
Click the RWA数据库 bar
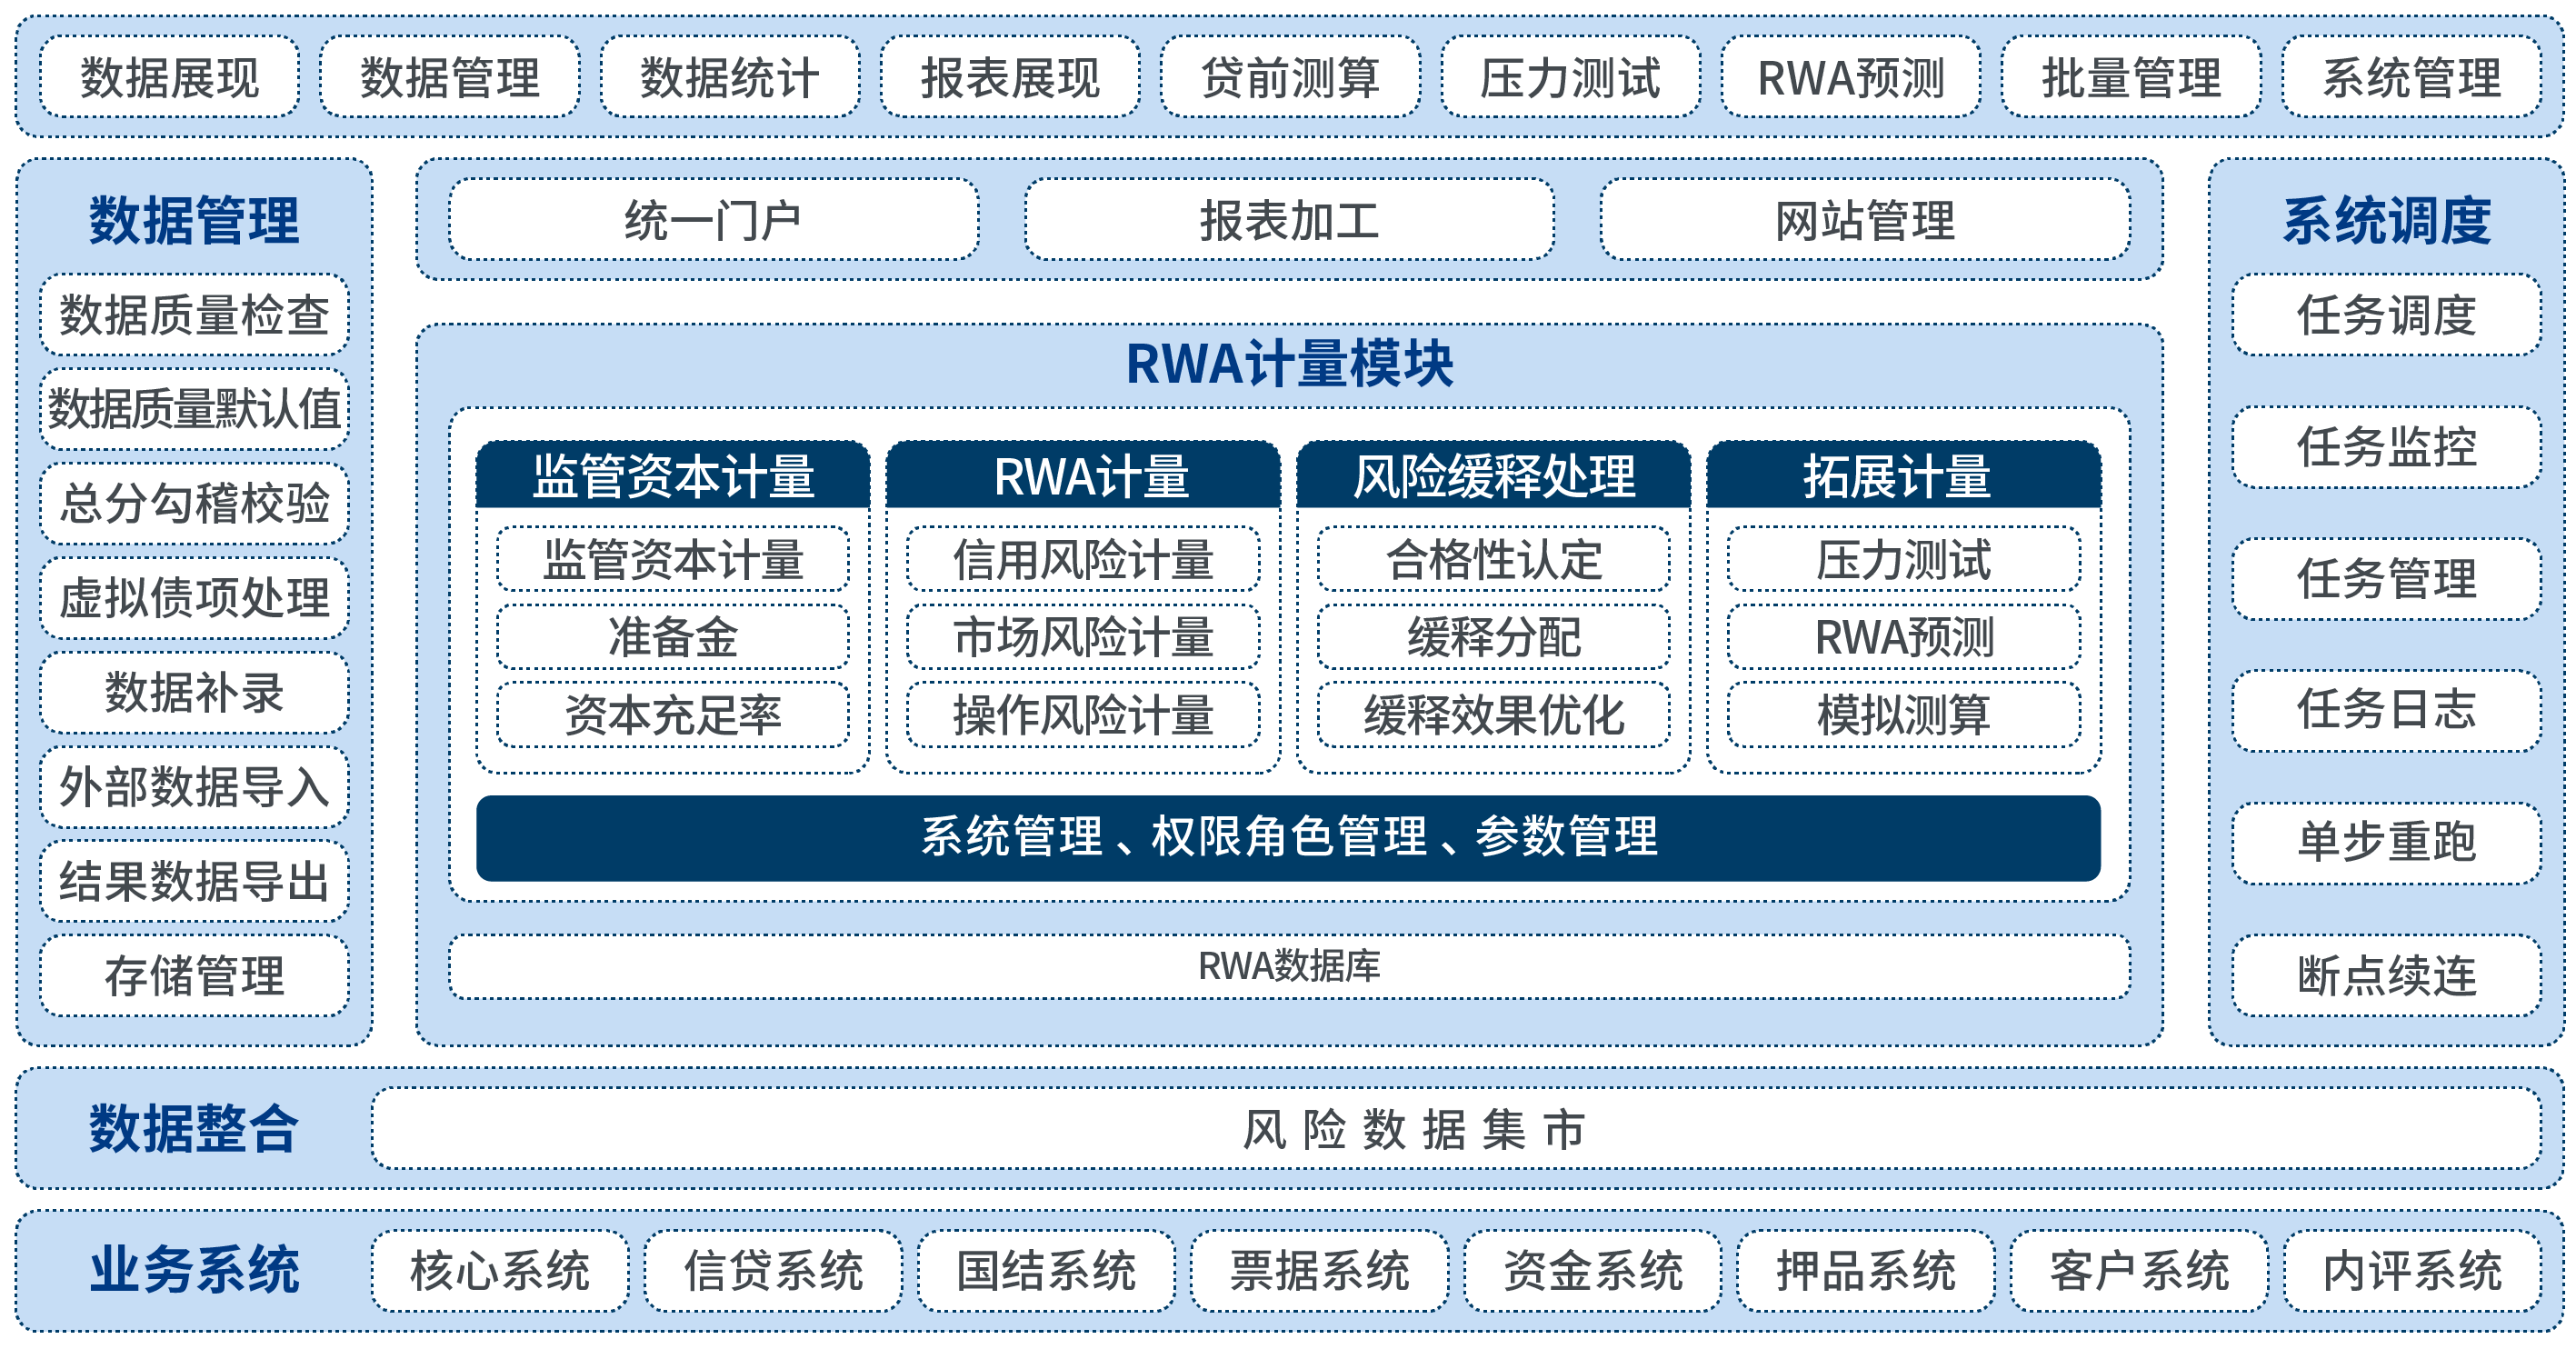coord(1288,966)
